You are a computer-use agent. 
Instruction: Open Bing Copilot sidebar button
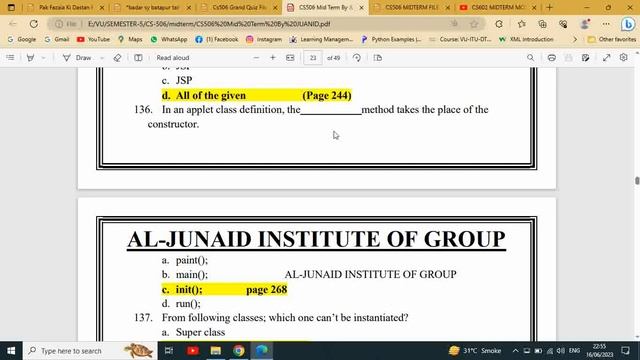[x=628, y=24]
